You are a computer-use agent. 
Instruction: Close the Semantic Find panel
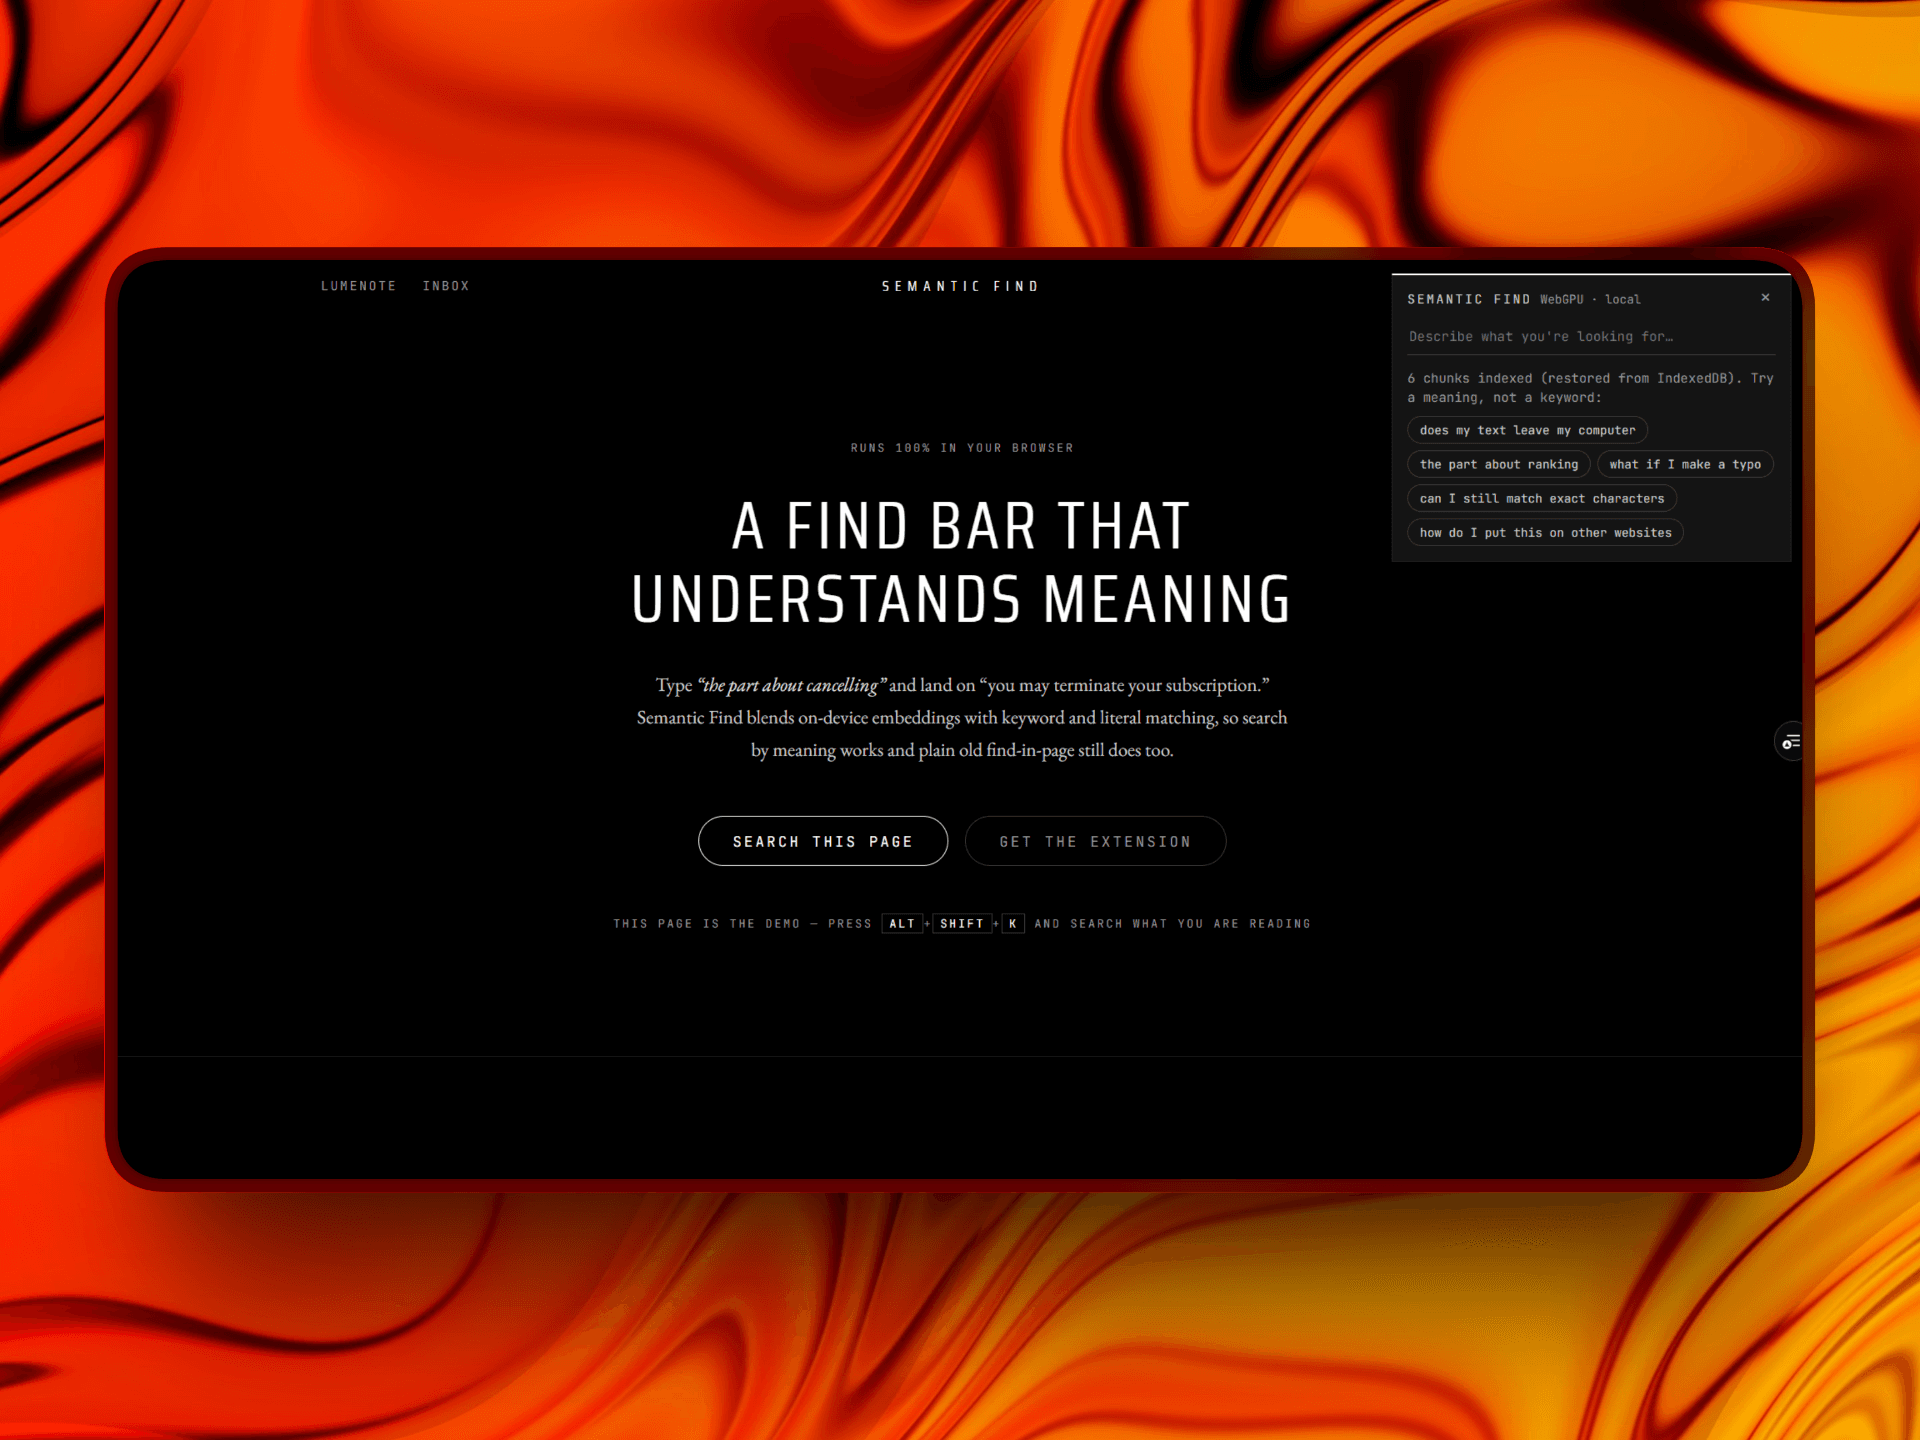tap(1765, 297)
